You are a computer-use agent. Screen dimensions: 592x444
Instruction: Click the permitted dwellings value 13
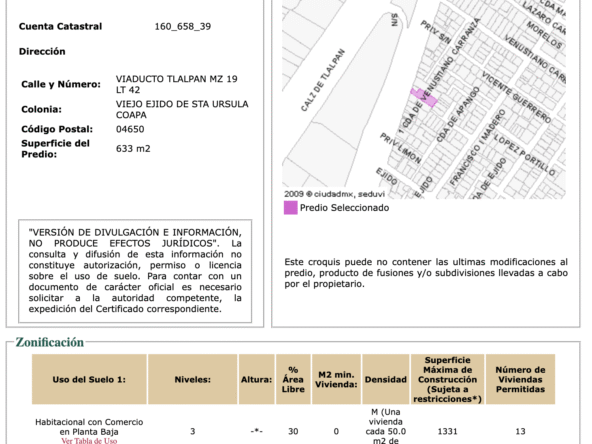point(520,431)
